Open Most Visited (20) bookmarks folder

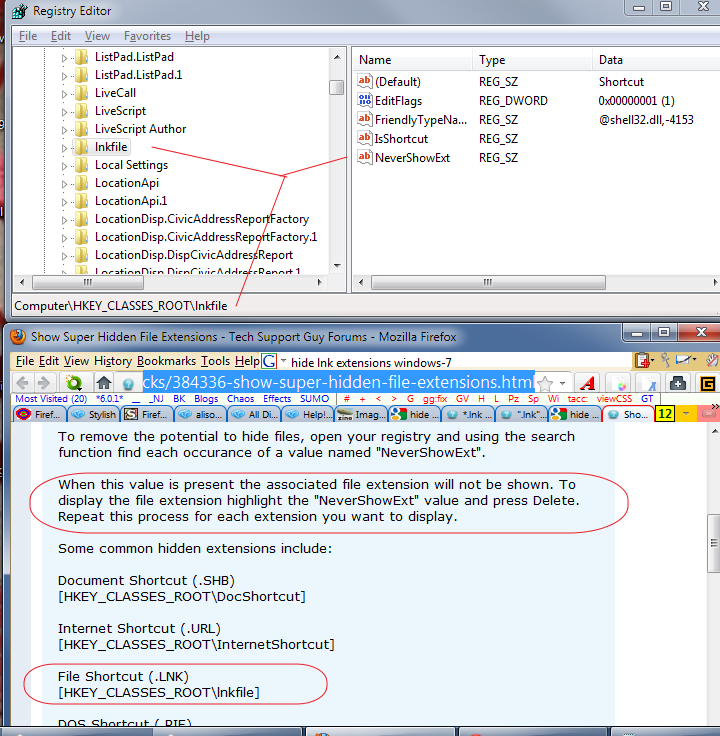(x=51, y=399)
